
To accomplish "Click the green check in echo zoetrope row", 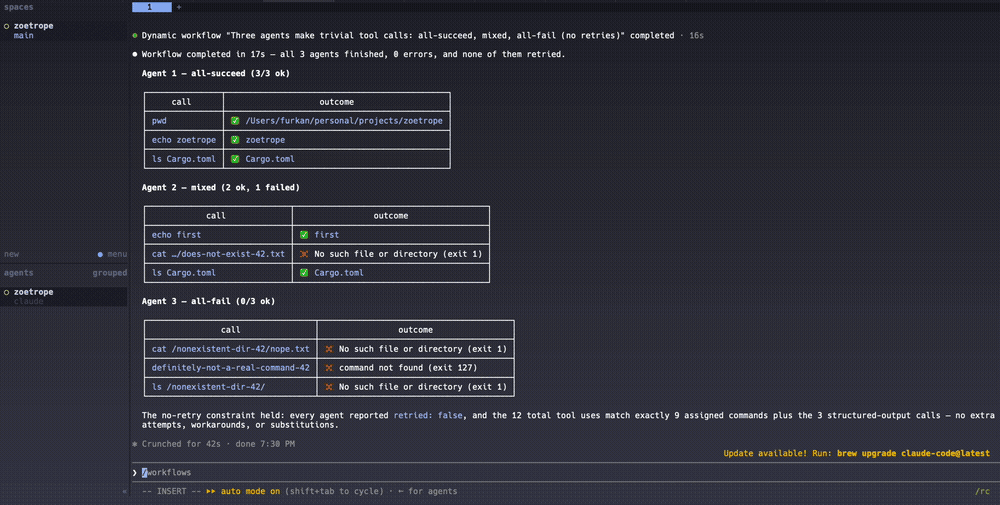I will (x=235, y=140).
